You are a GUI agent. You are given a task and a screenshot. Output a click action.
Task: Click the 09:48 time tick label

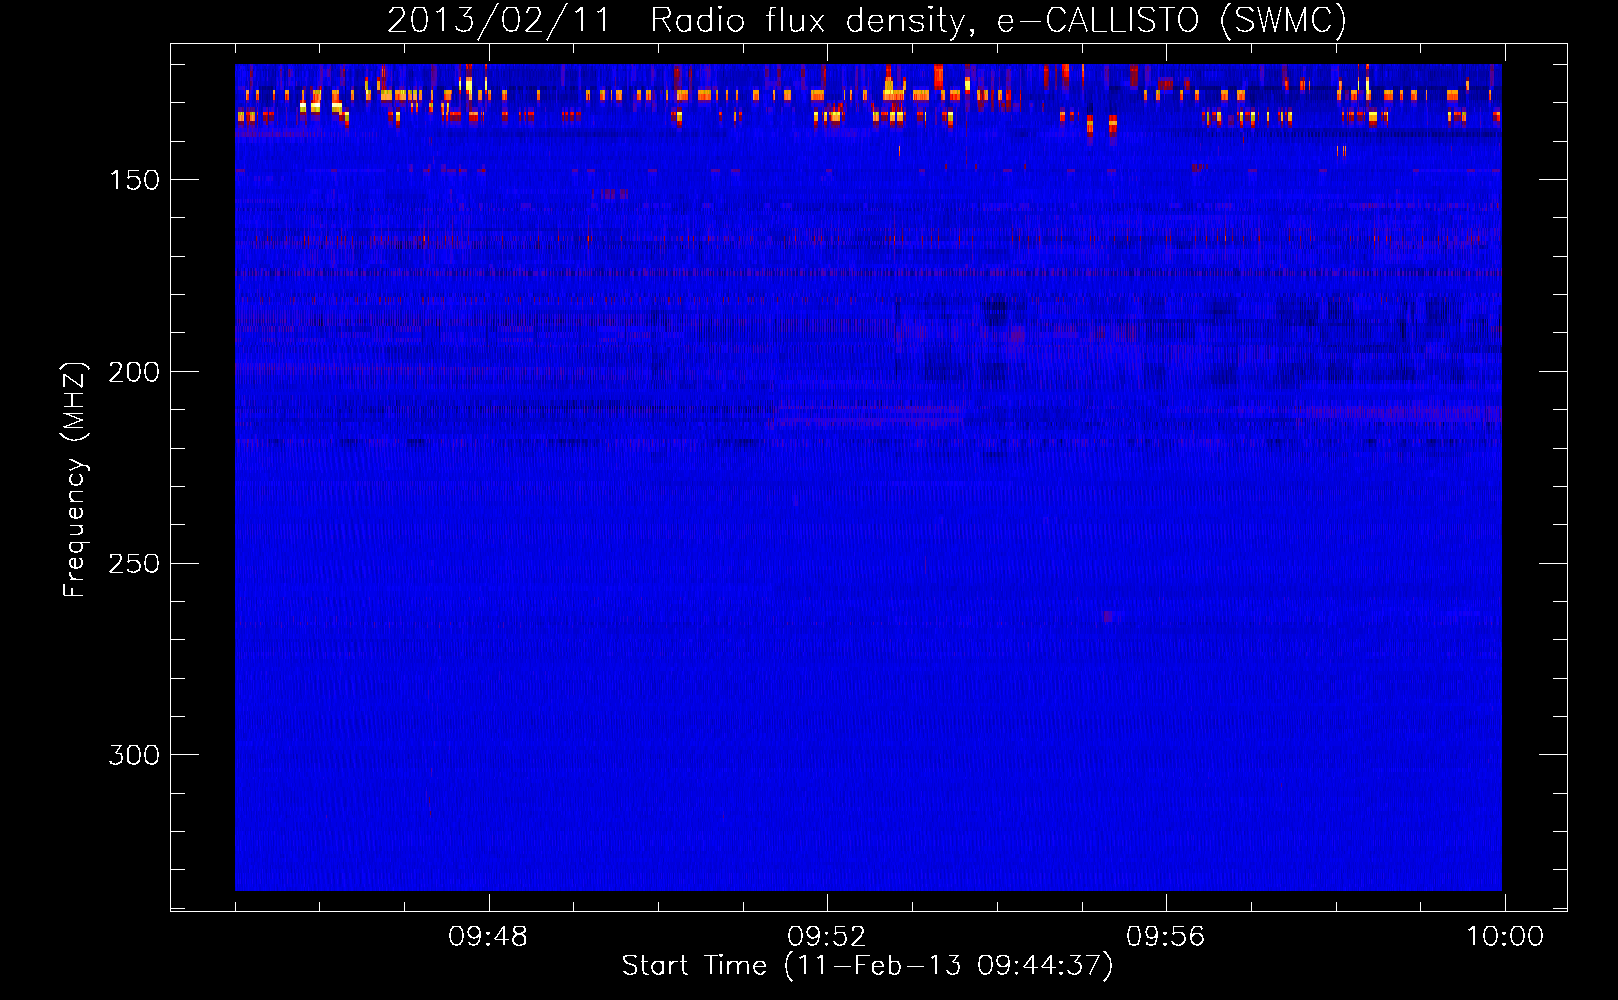click(488, 937)
